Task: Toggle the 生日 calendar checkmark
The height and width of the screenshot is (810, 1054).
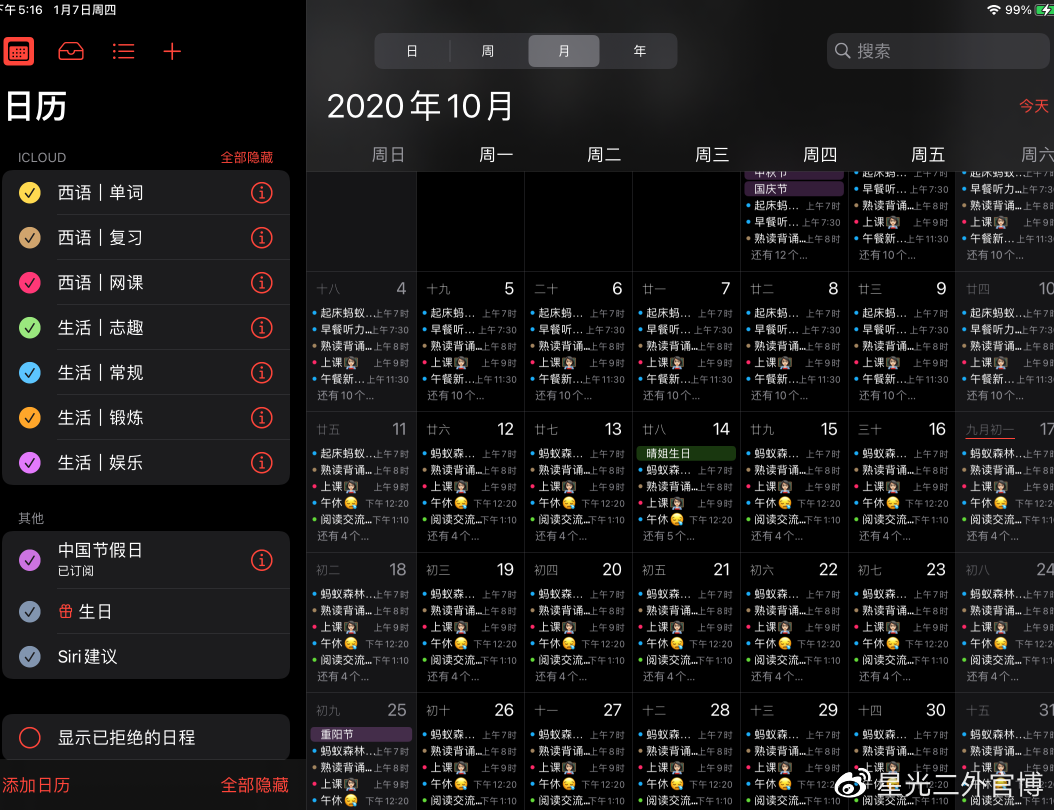Action: 30,612
